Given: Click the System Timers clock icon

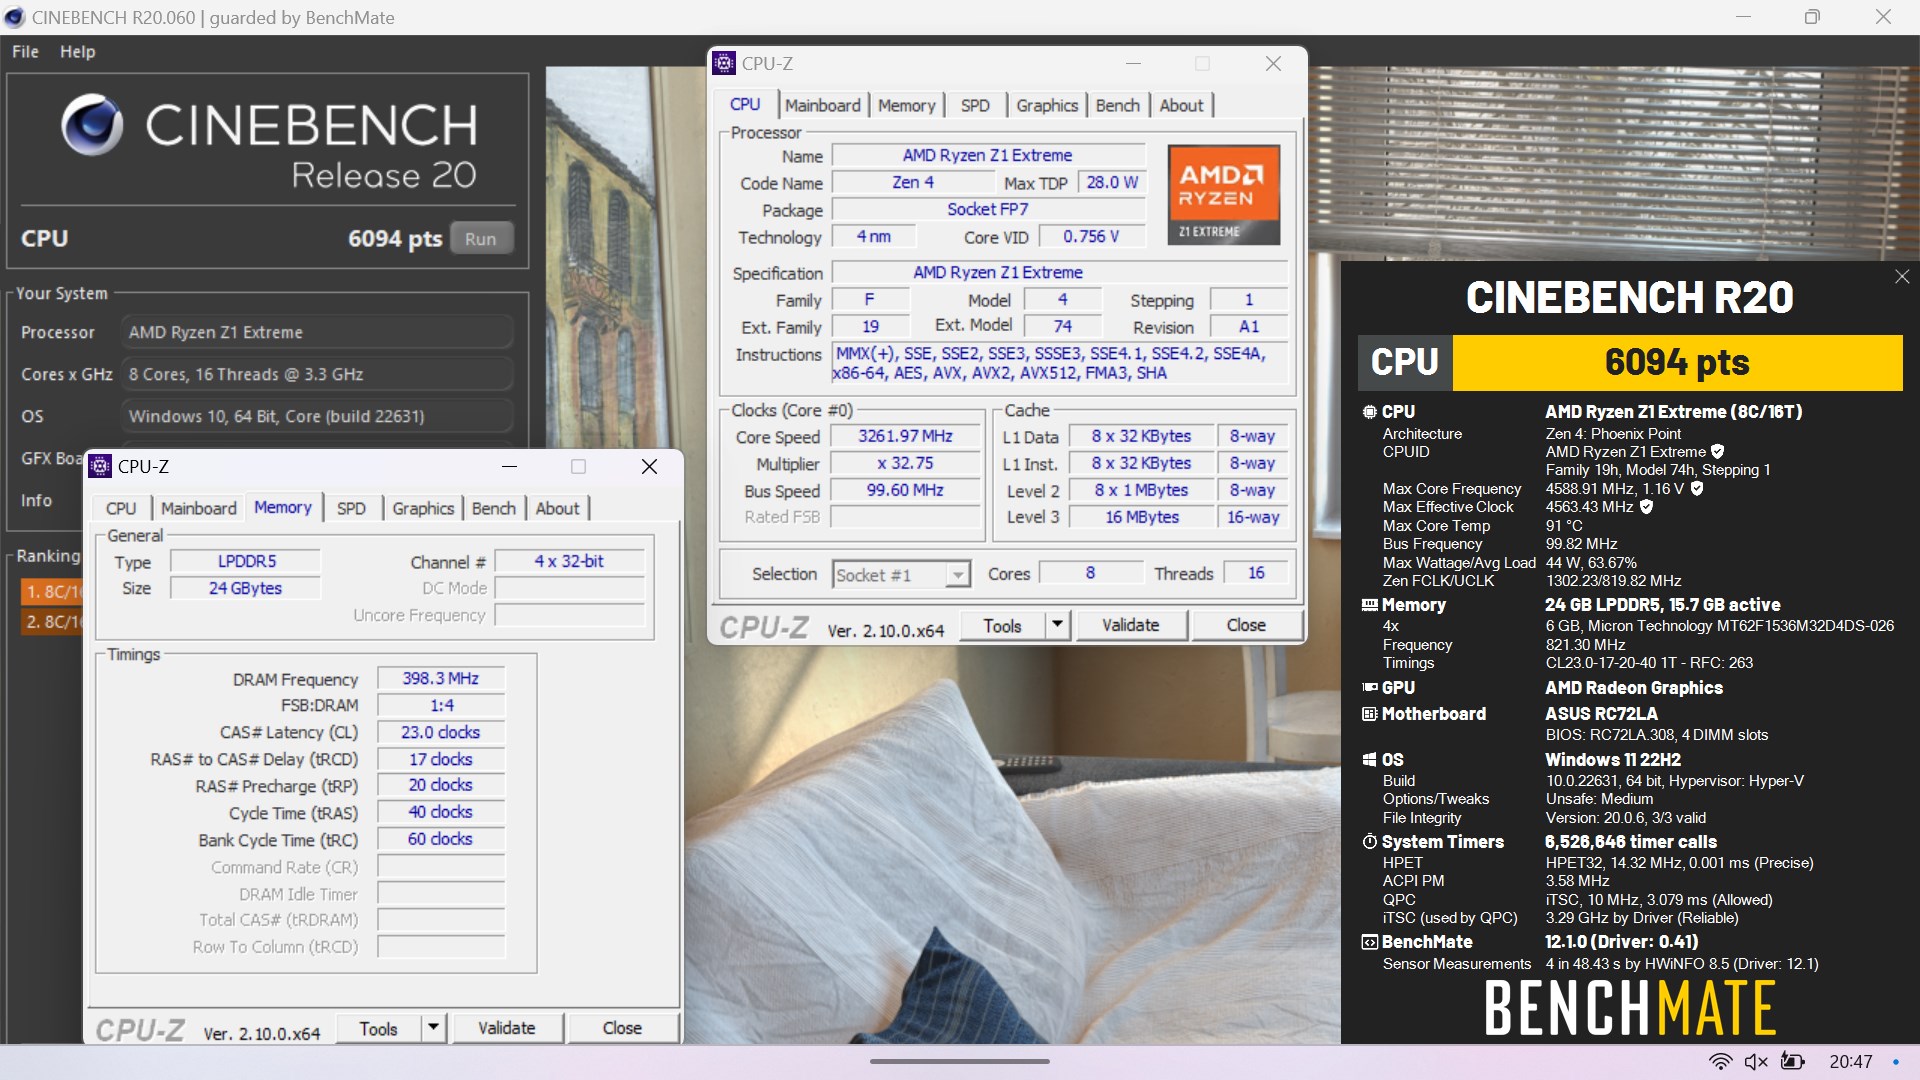Looking at the screenshot, I should pos(1369,842).
